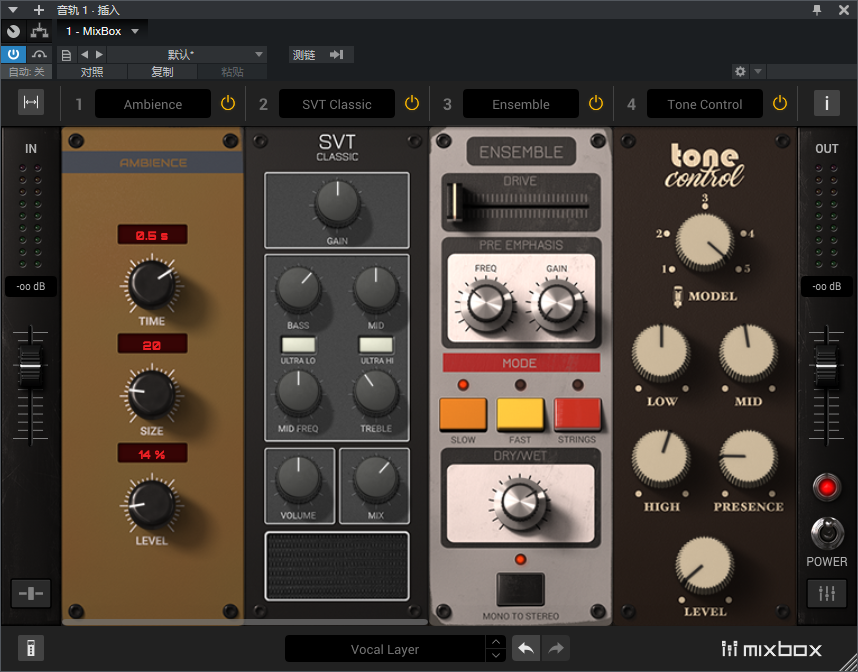Click the 粘贴 paste button
Viewport: 858px width, 672px height.
tap(232, 72)
